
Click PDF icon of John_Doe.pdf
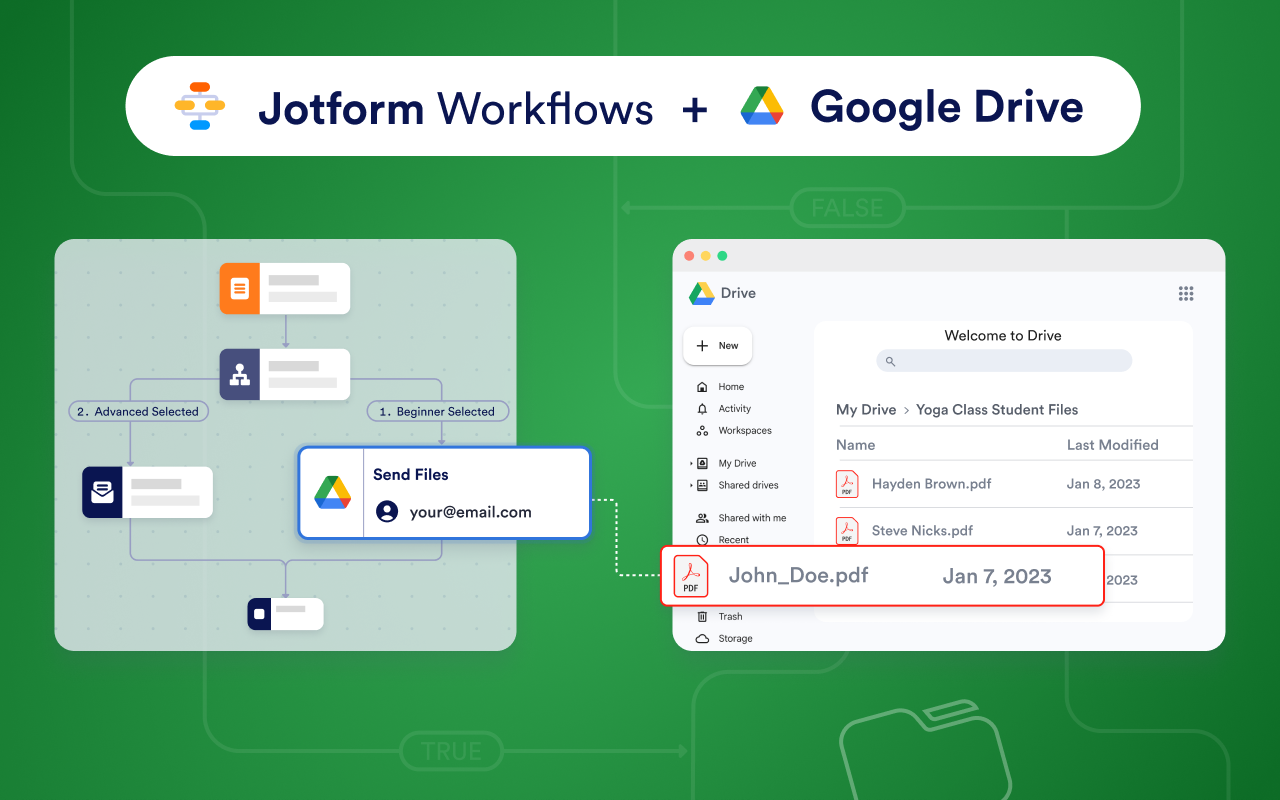tap(690, 576)
